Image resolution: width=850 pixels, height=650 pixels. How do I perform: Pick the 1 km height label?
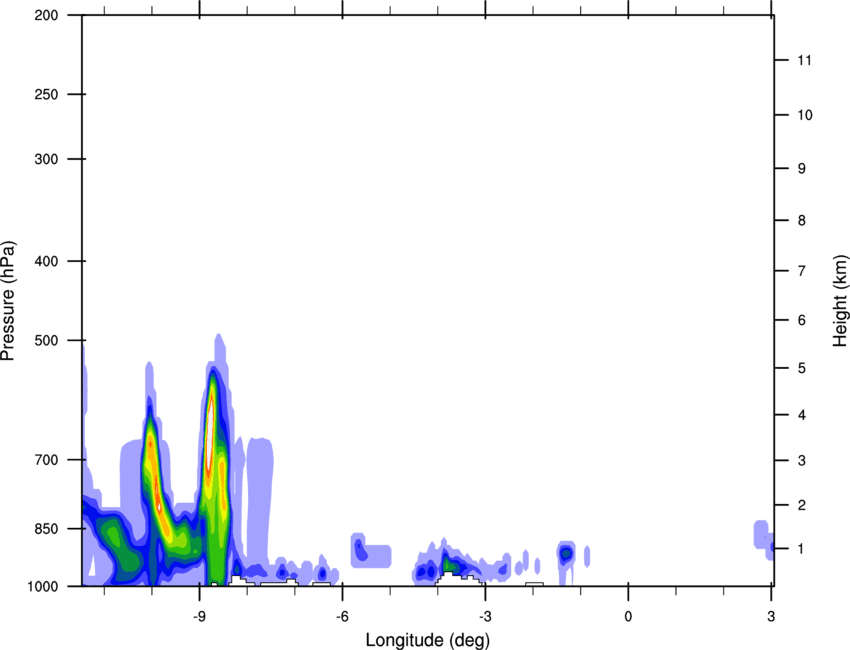coord(801,549)
